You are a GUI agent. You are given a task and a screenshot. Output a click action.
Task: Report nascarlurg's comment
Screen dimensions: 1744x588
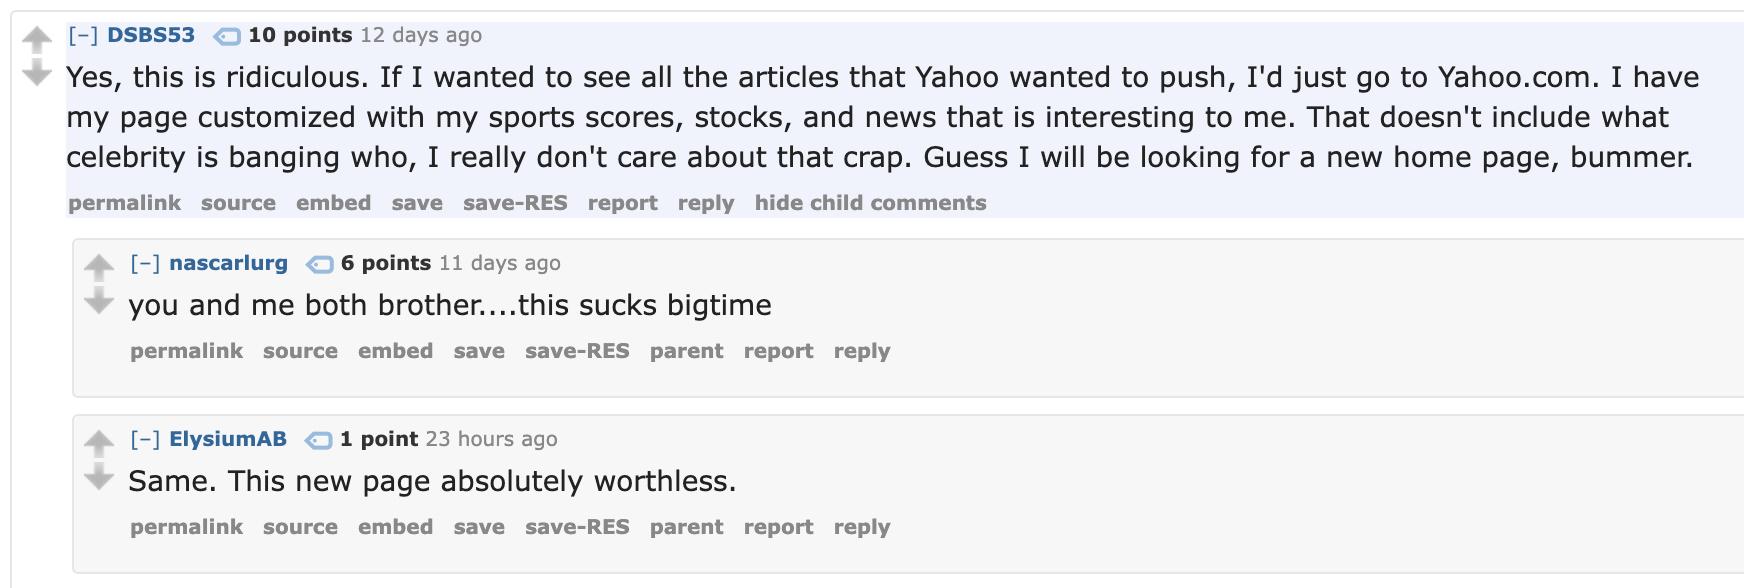tap(779, 350)
